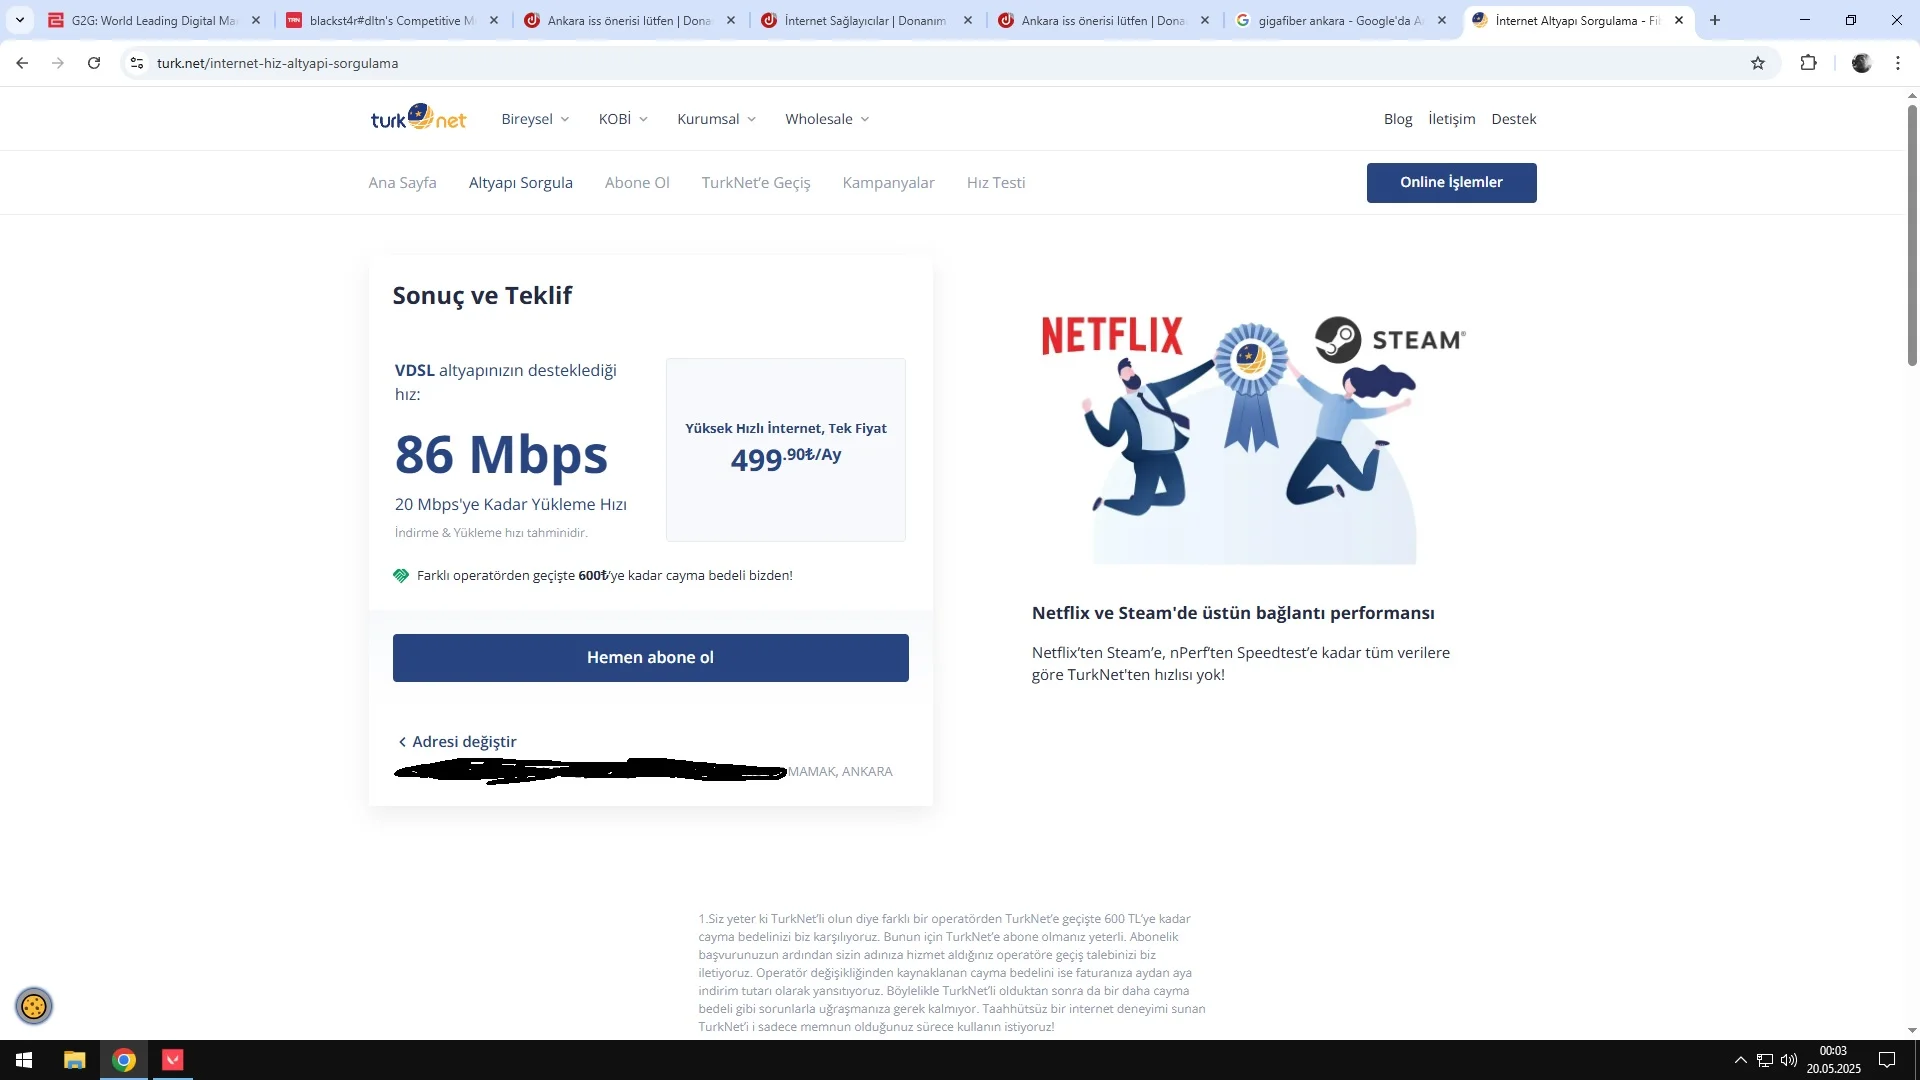Open the Kampanyalar page
1920x1080 pixels.
pyautogui.click(x=888, y=183)
